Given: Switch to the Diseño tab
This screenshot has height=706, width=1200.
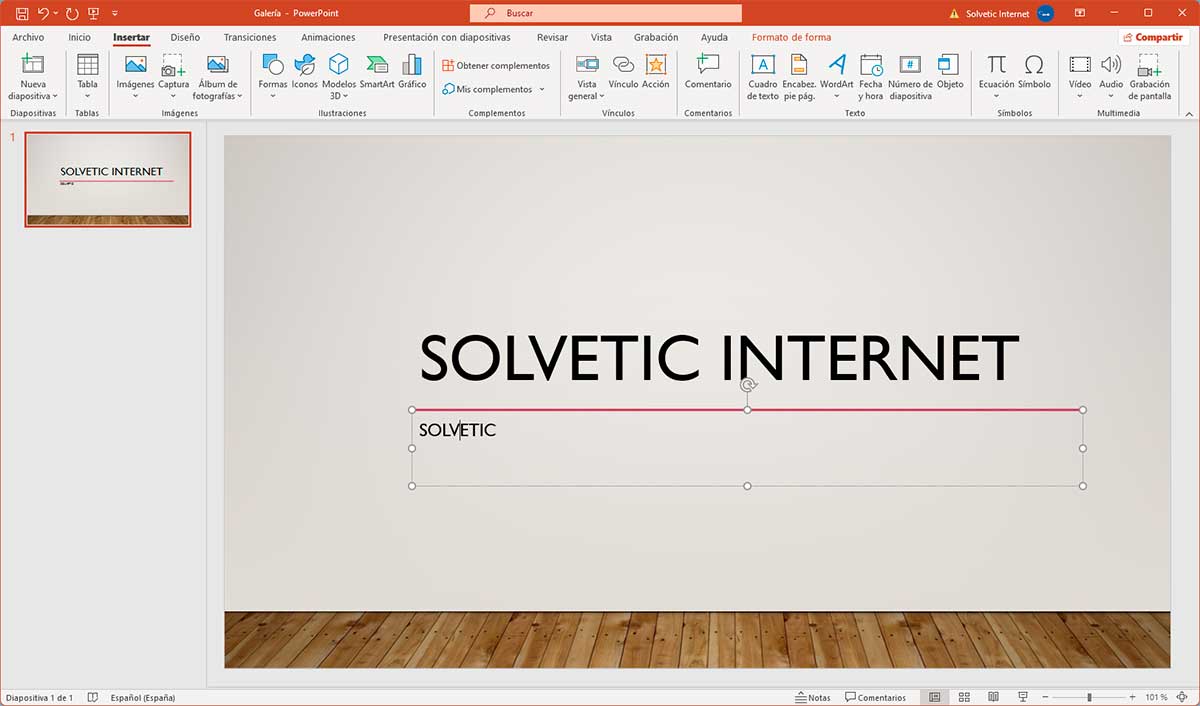Looking at the screenshot, I should coord(185,37).
